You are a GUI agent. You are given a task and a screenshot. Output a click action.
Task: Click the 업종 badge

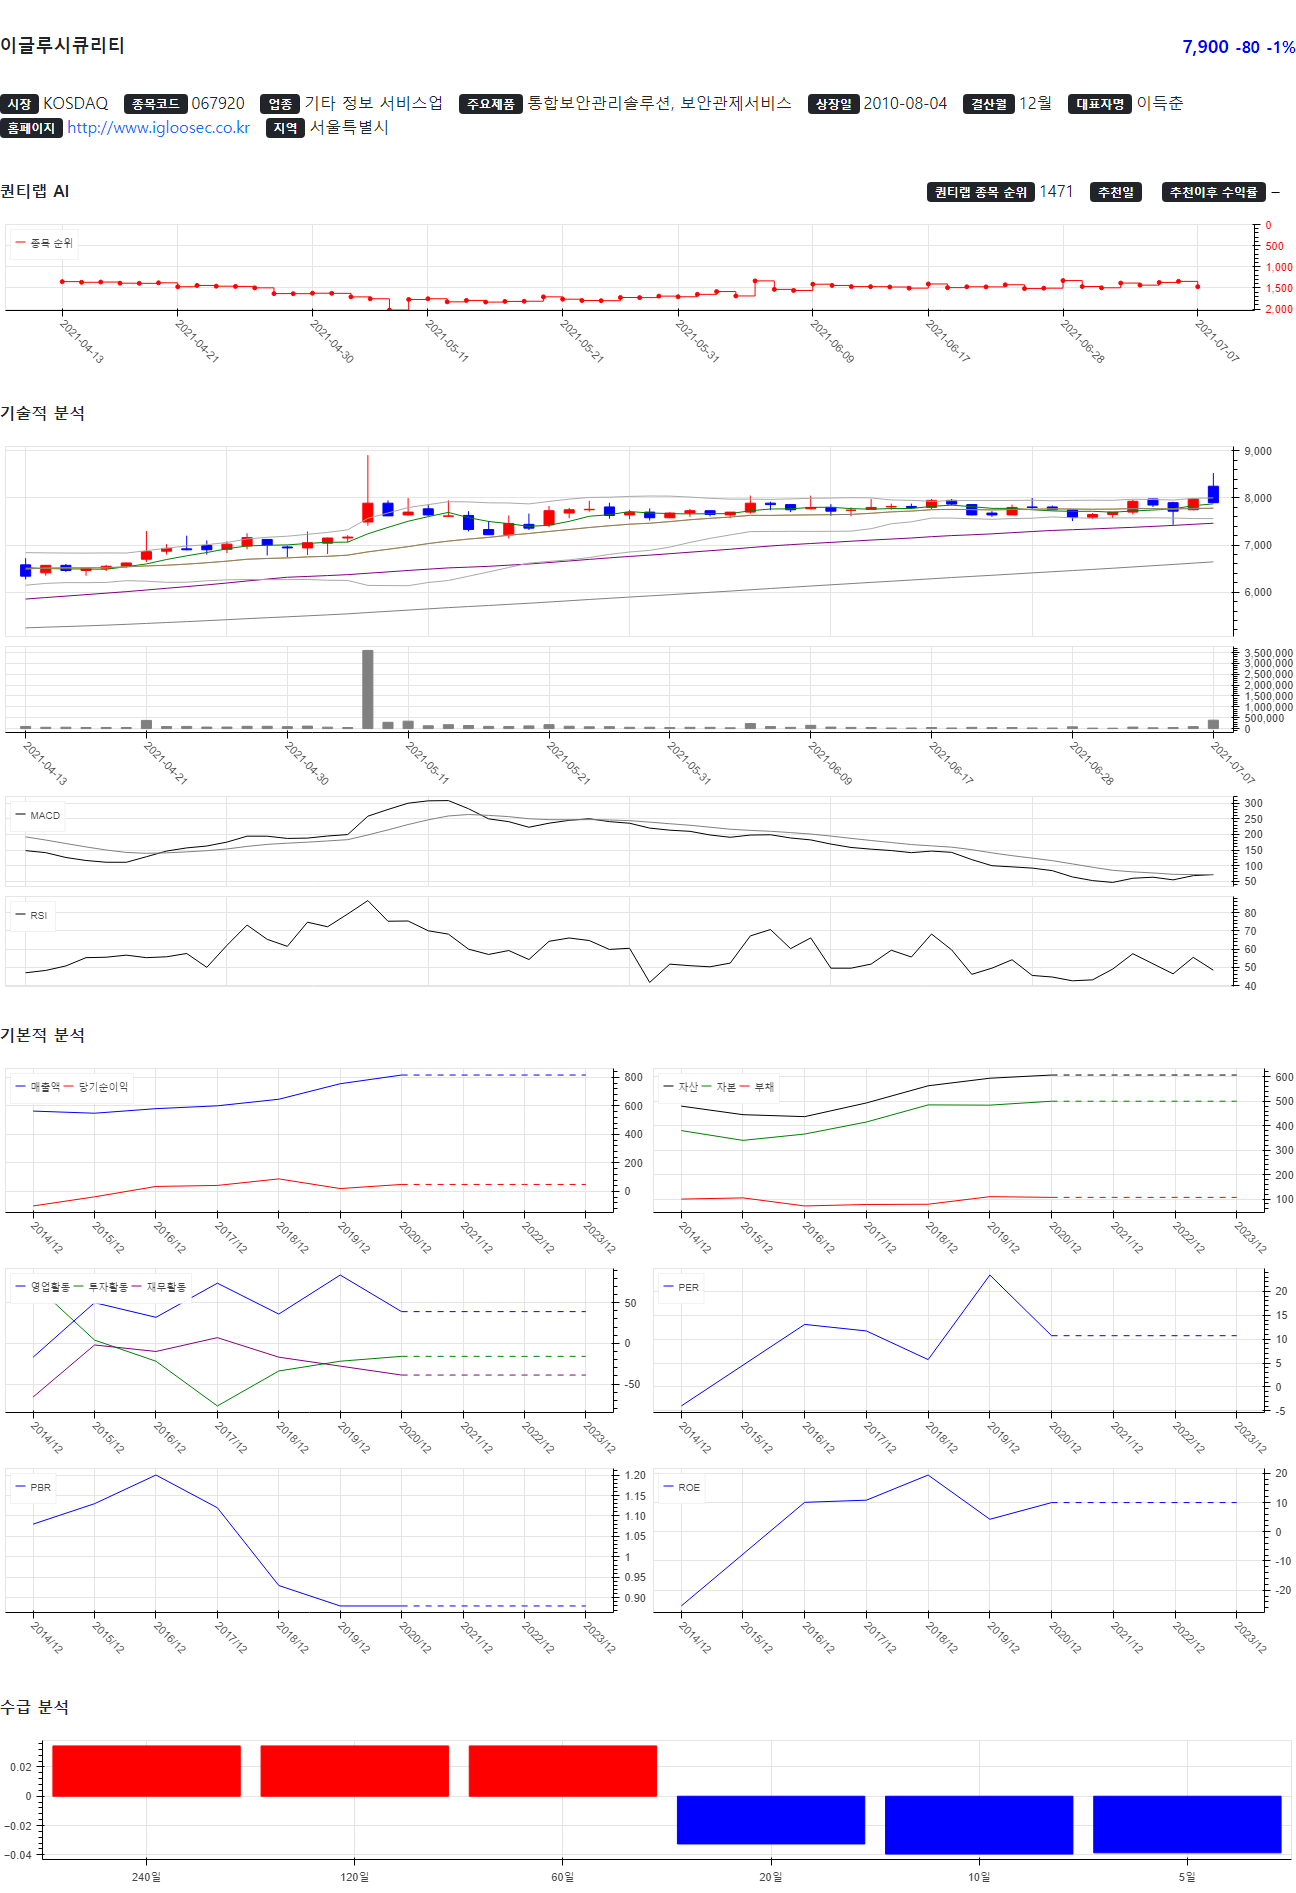click(280, 104)
